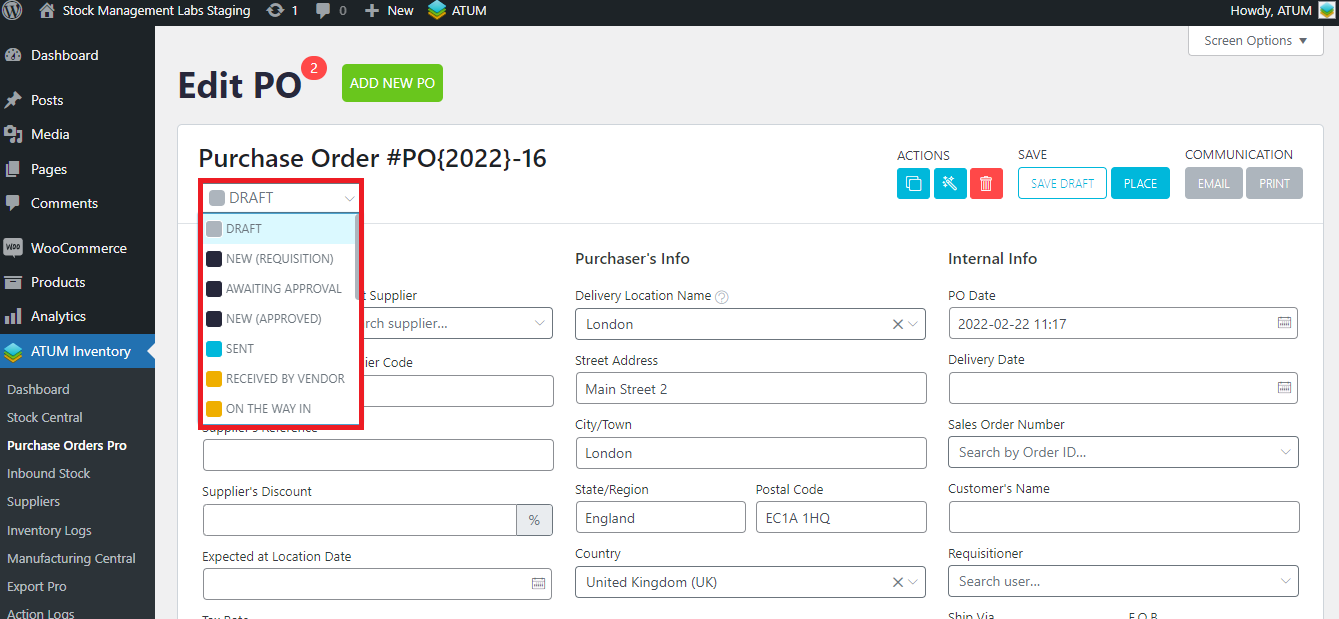The height and width of the screenshot is (619, 1339).
Task: Click the Supplier's Discount input field
Action: coord(360,520)
